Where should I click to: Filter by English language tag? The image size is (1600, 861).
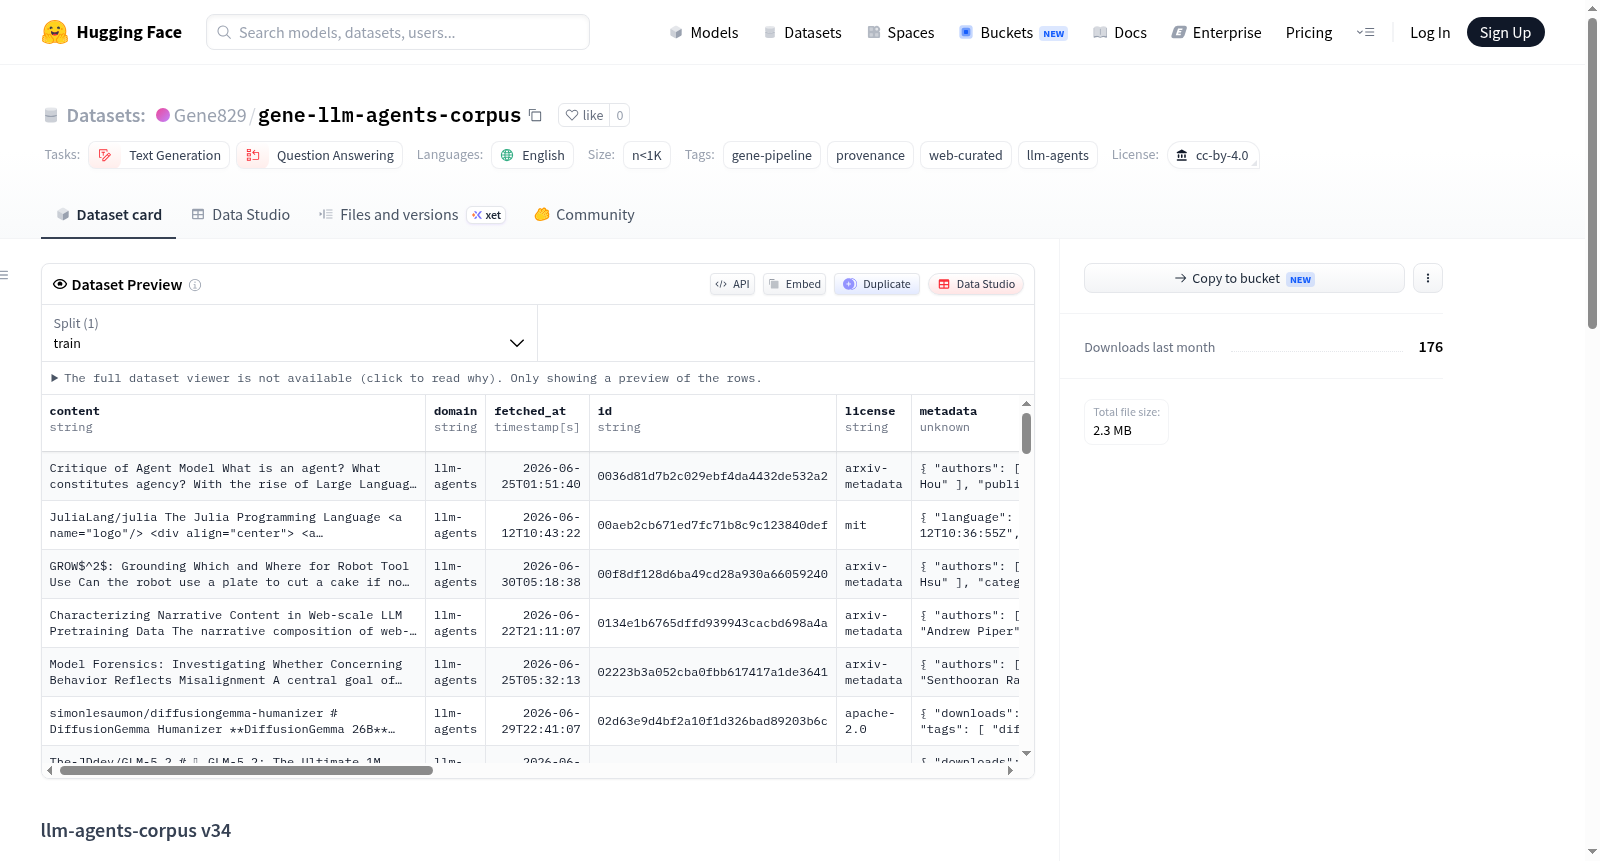(533, 155)
